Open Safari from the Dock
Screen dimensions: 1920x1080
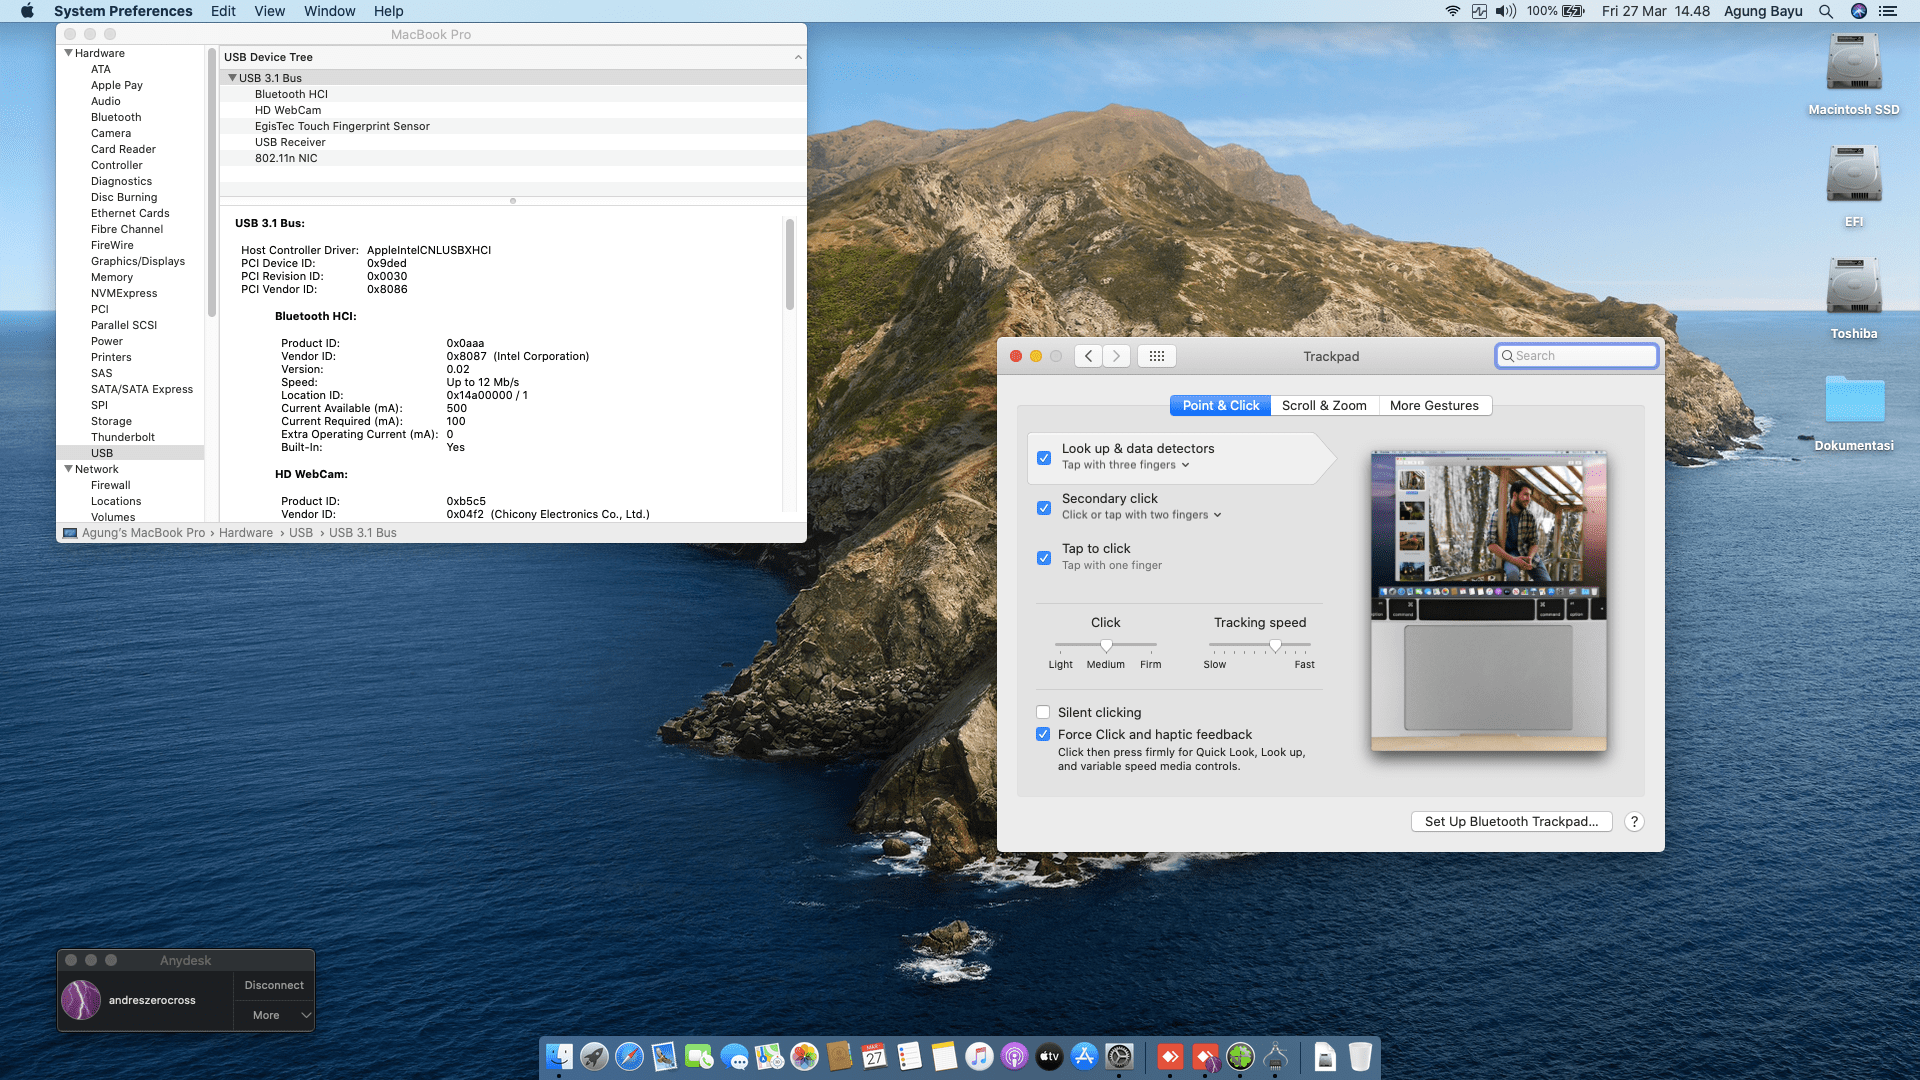click(x=629, y=1057)
